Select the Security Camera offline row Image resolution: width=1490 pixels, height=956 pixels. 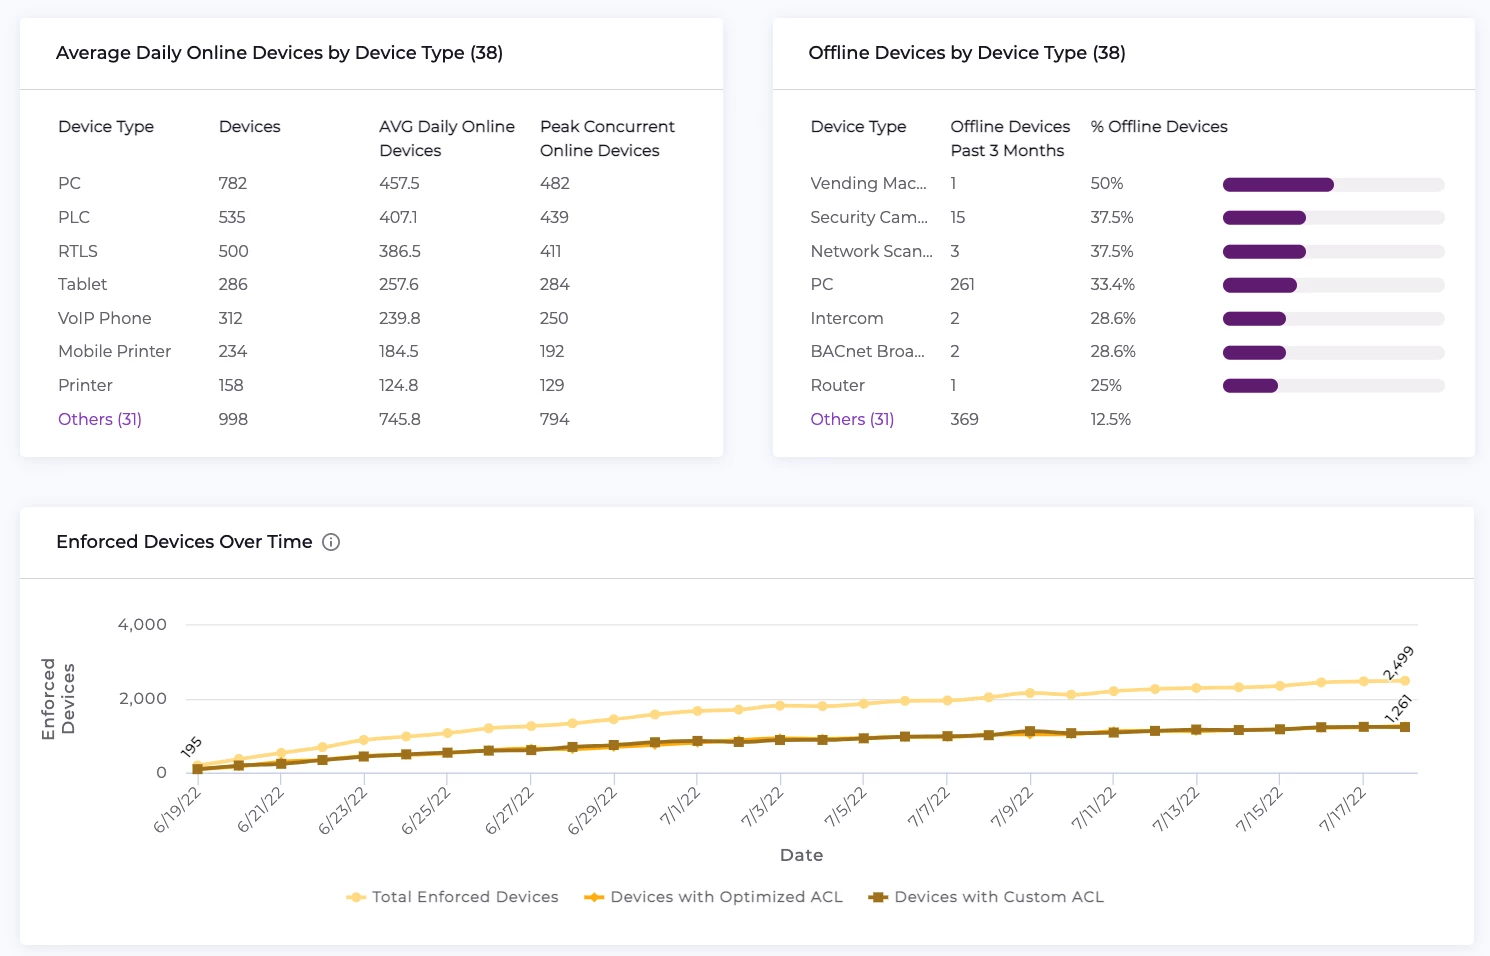868,217
